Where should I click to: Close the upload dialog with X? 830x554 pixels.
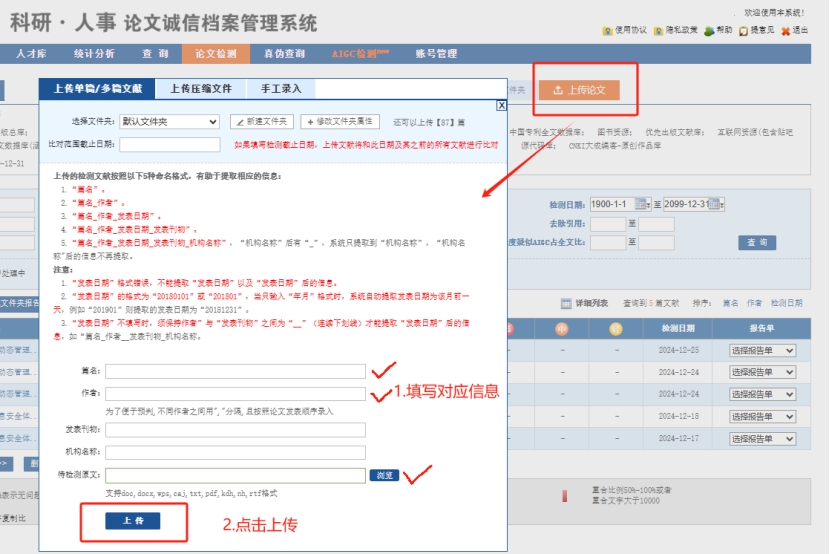click(502, 105)
